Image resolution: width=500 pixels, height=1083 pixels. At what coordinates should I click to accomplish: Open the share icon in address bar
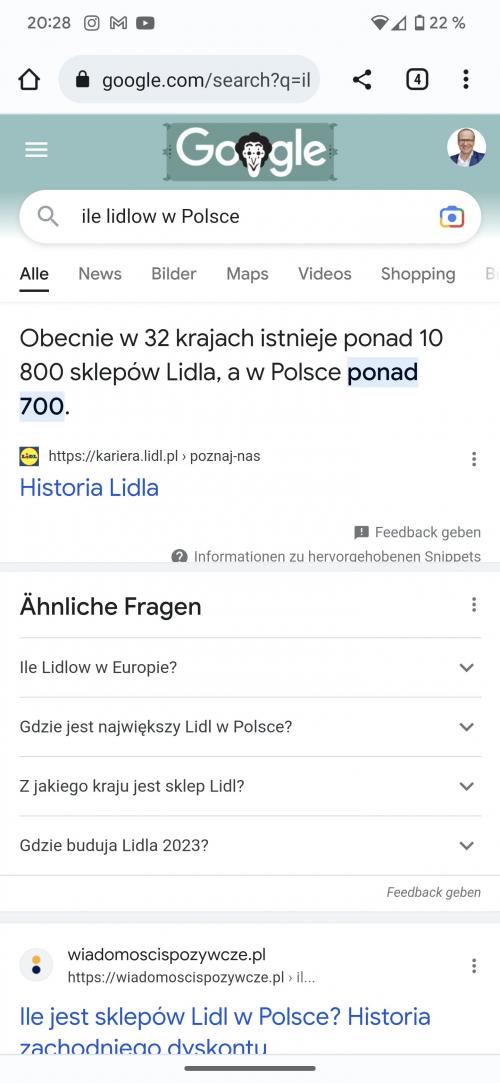362,80
